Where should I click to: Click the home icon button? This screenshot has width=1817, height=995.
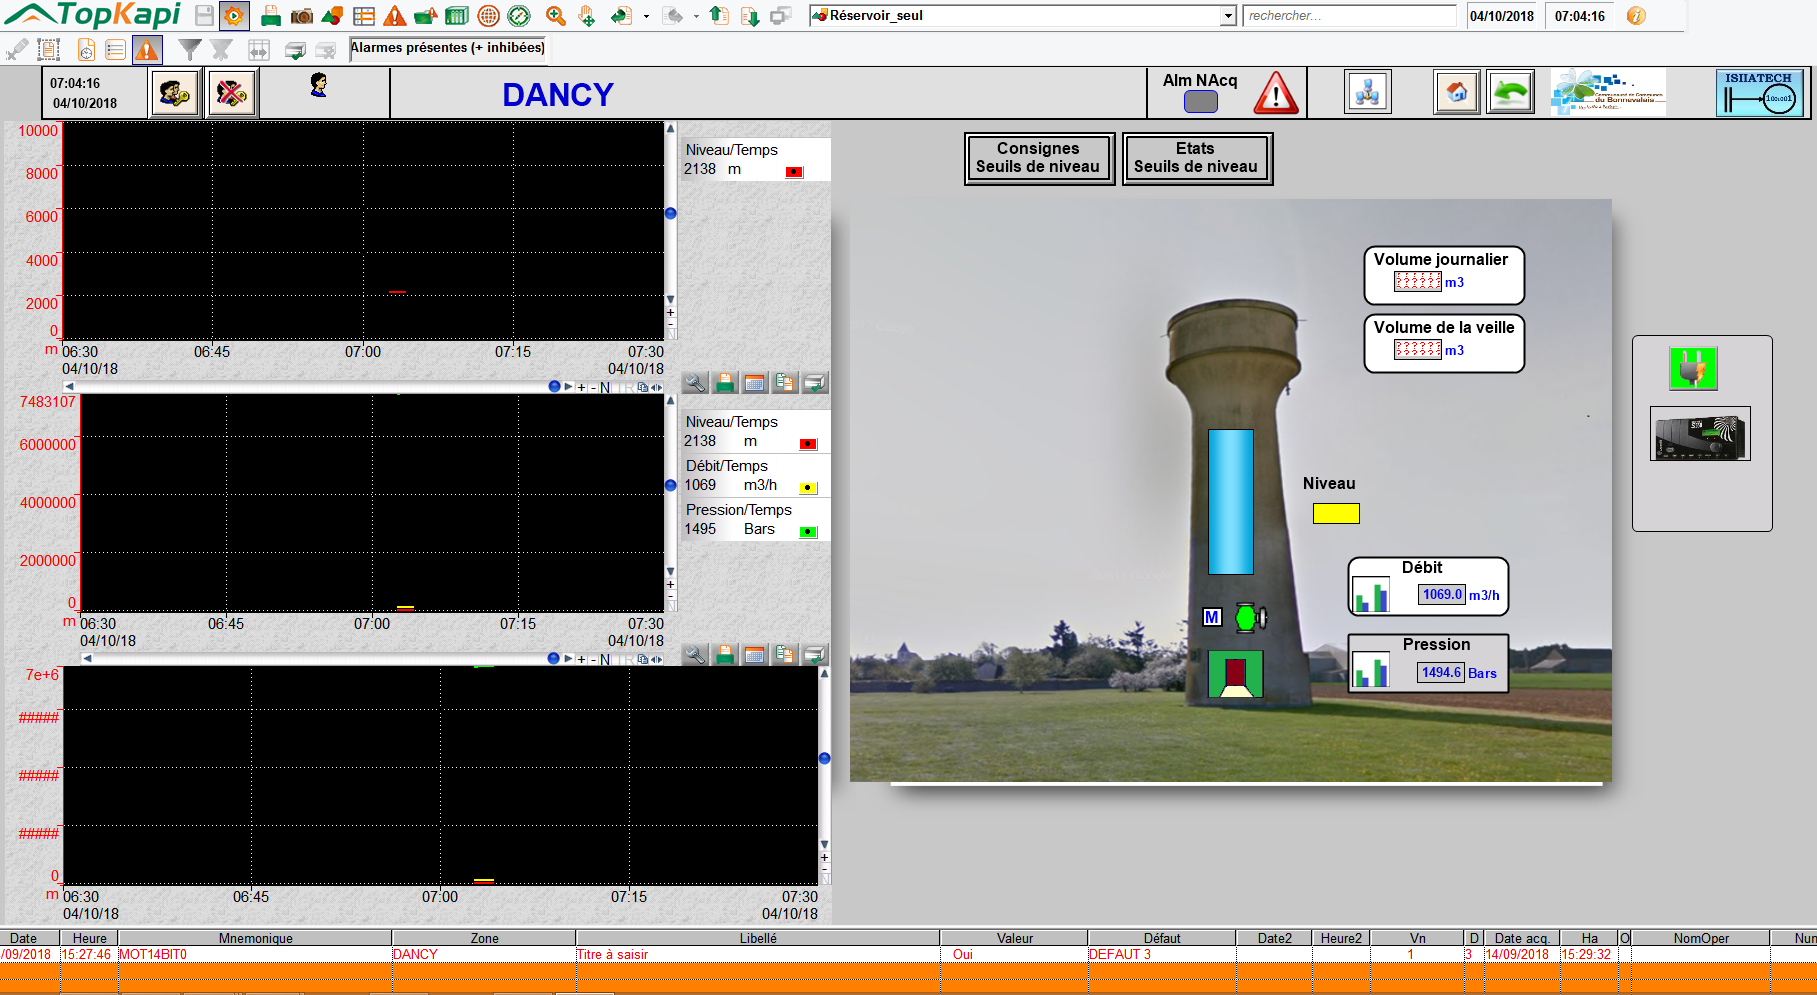1456,93
